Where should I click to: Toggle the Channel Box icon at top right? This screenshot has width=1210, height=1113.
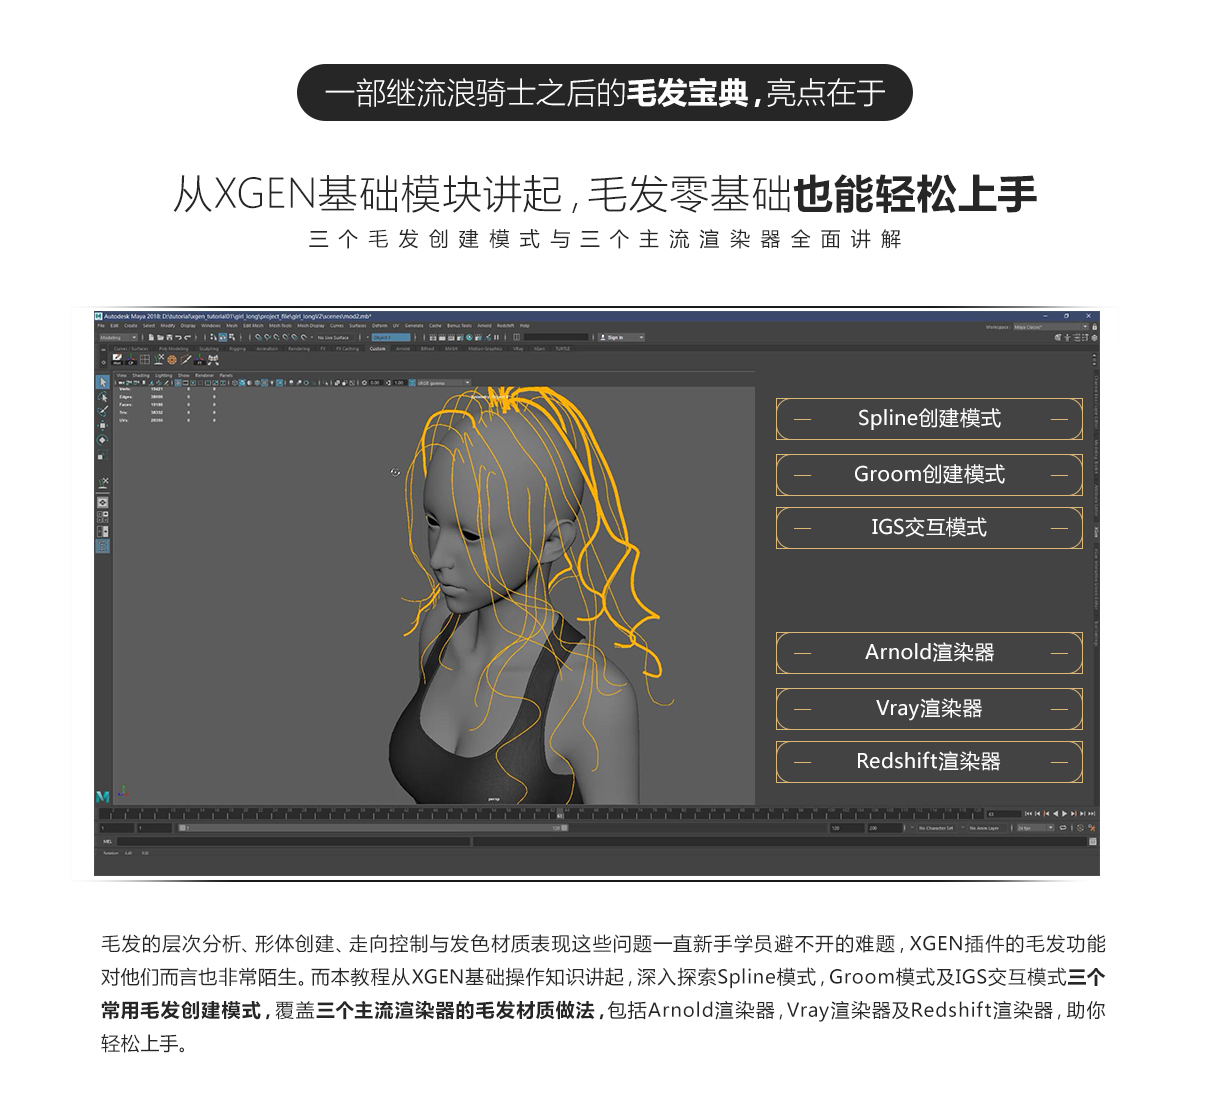coord(1094,338)
